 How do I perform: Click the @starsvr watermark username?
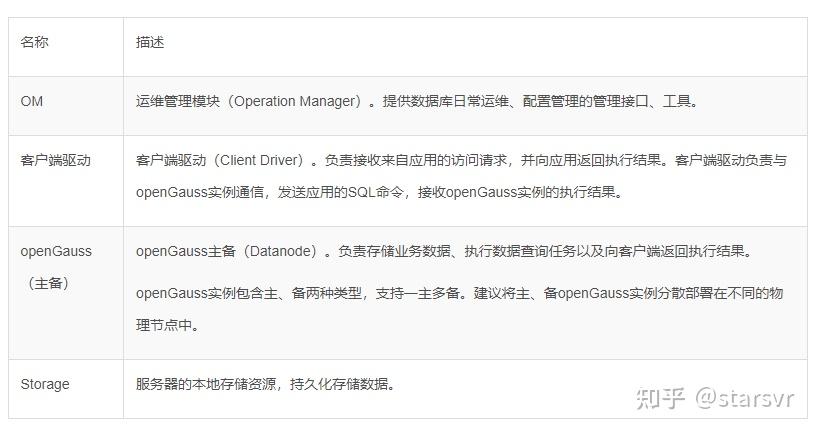click(745, 398)
